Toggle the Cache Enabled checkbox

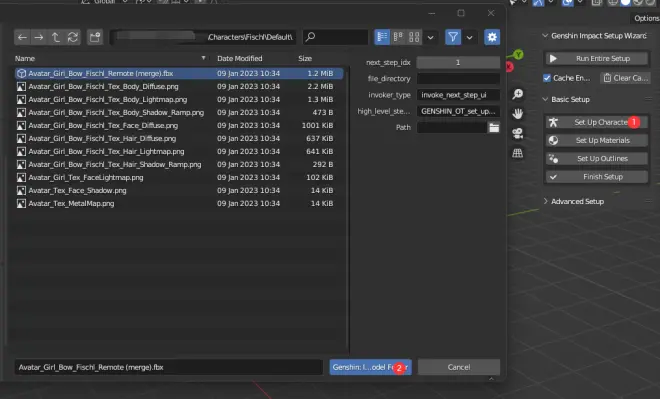pyautogui.click(x=547, y=78)
